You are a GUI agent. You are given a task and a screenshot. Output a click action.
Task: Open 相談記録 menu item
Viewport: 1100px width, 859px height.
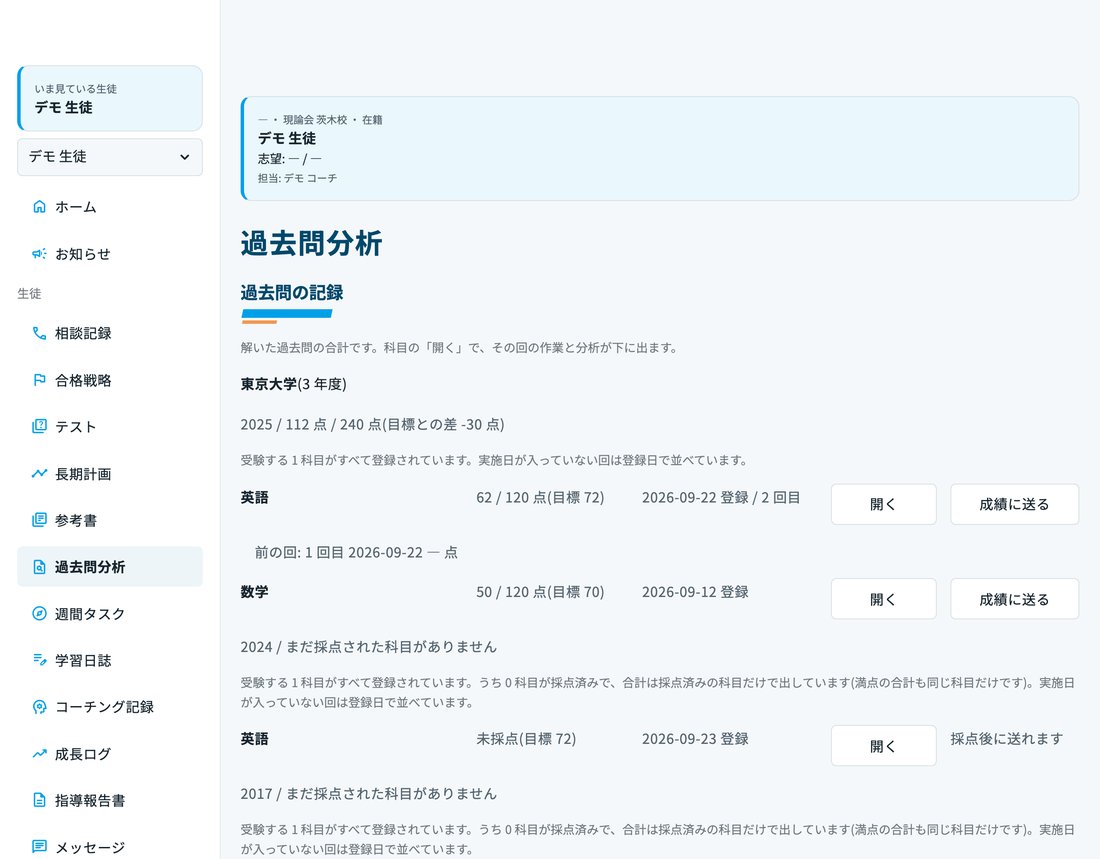[110, 333]
